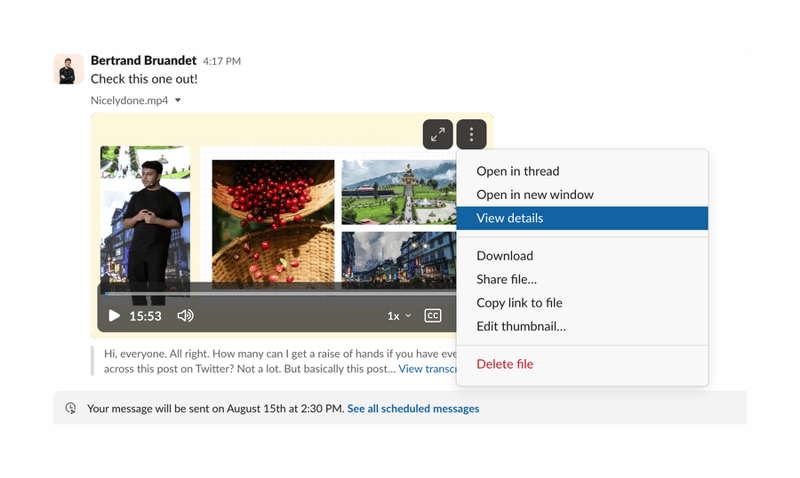This screenshot has width=800, height=478.
Task: Open Edit thumbnail... option
Action: tap(521, 326)
